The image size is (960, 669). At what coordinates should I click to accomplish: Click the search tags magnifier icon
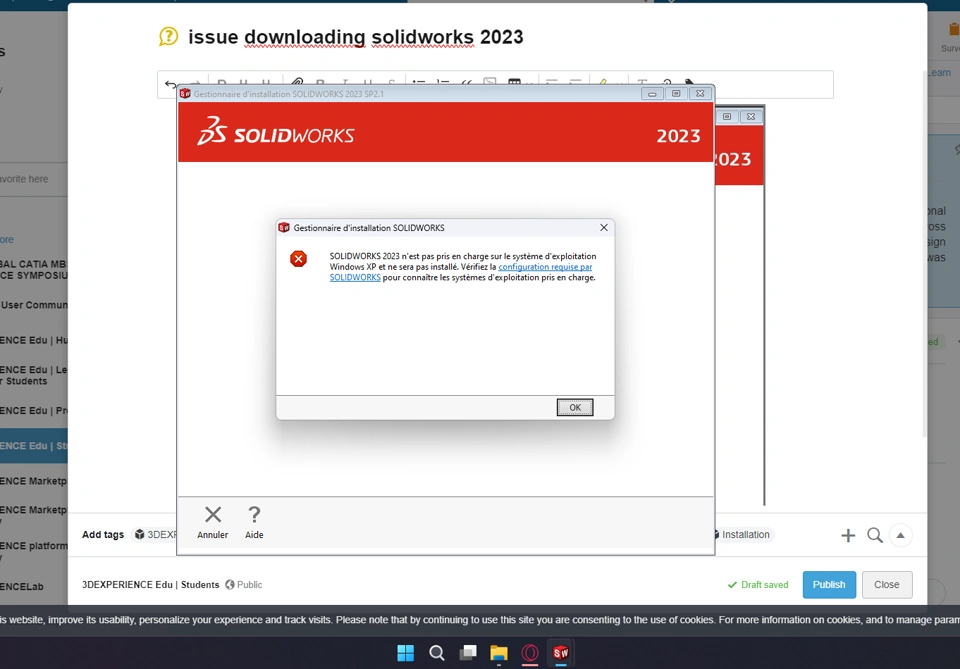pos(874,536)
